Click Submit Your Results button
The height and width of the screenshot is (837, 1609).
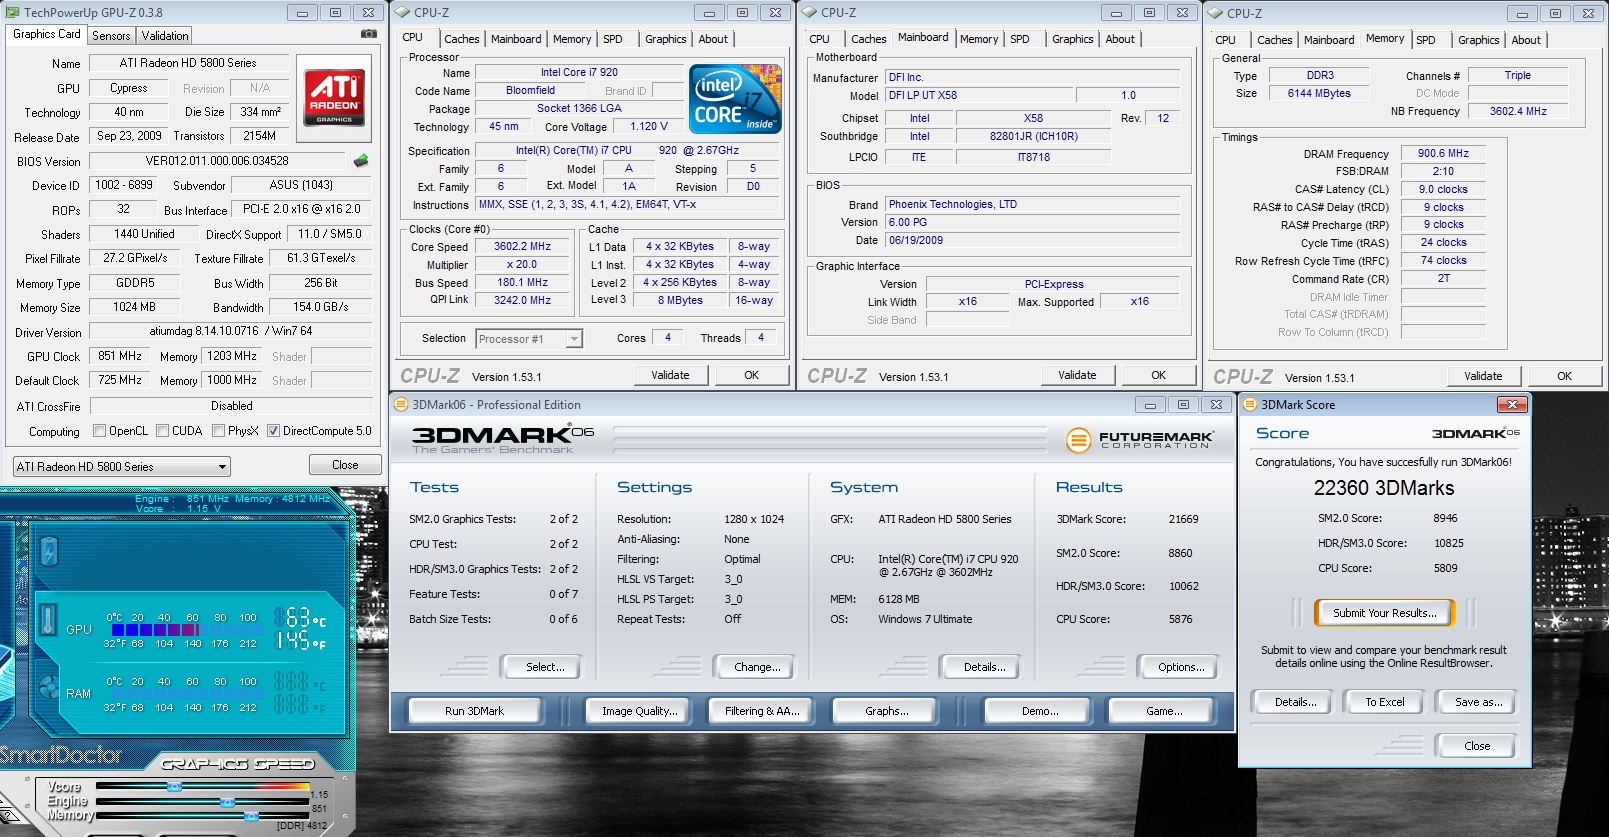1384,613
